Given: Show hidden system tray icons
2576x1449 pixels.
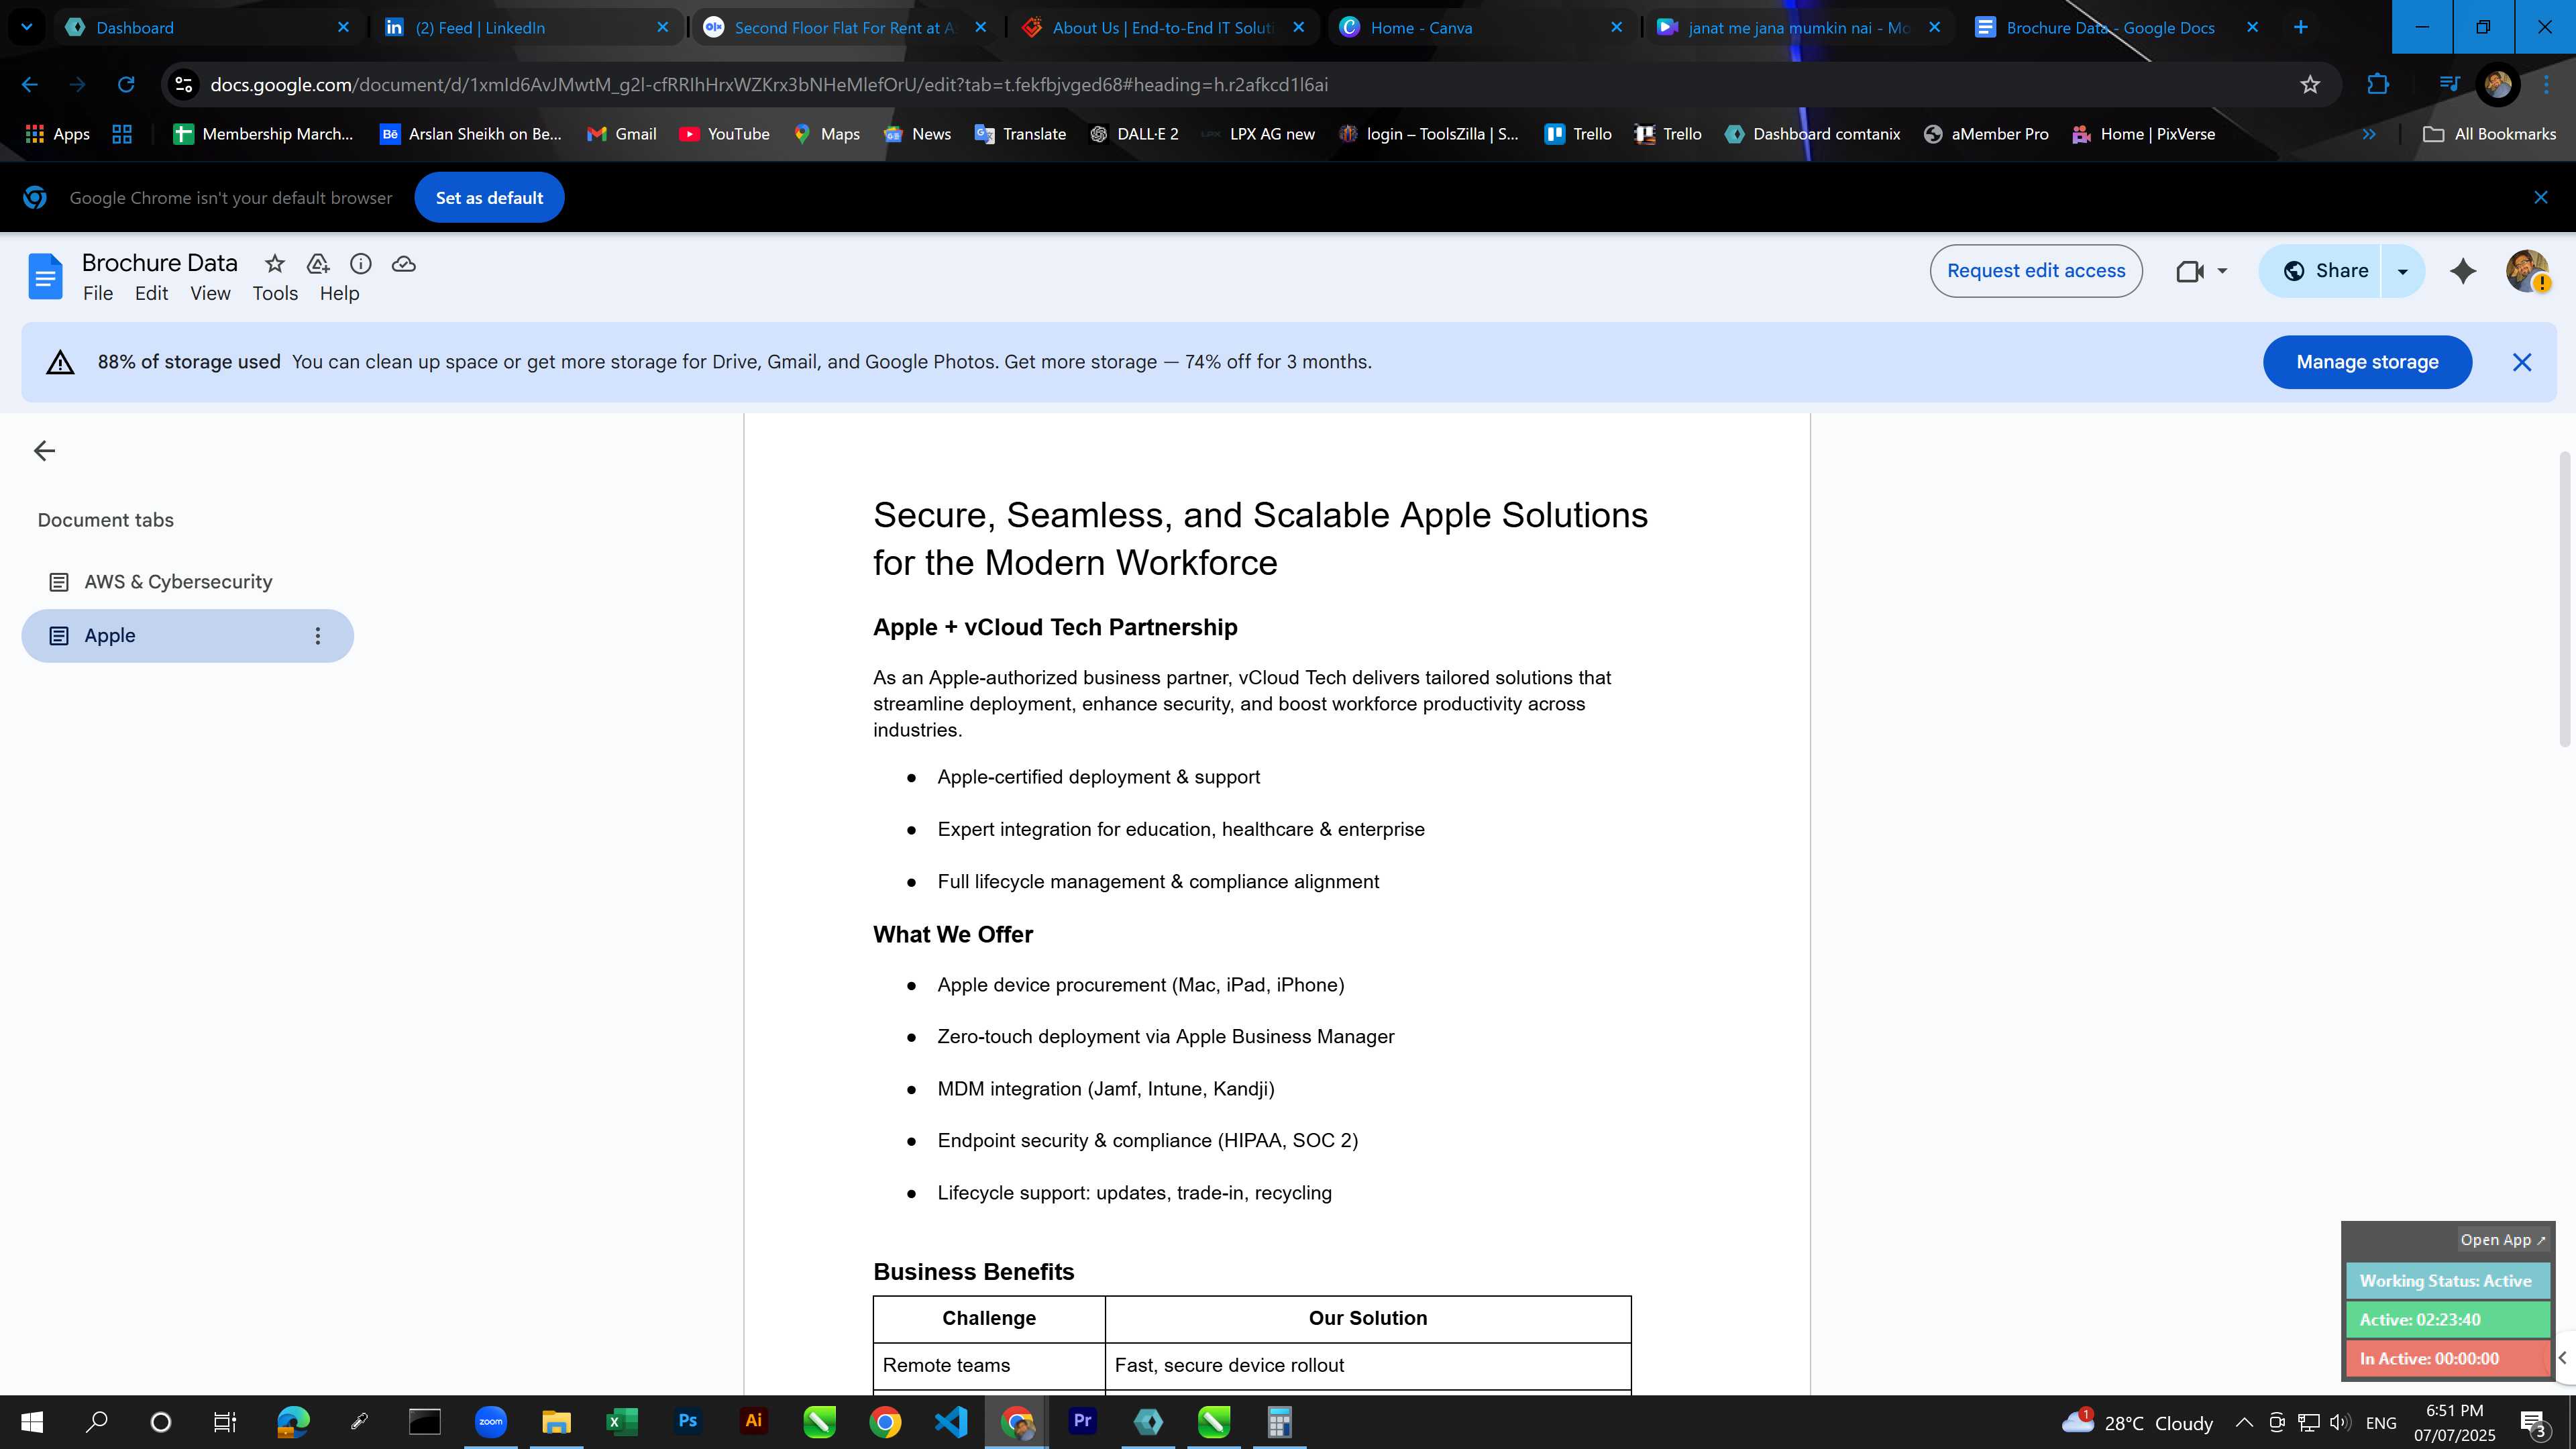Looking at the screenshot, I should point(2244,1422).
